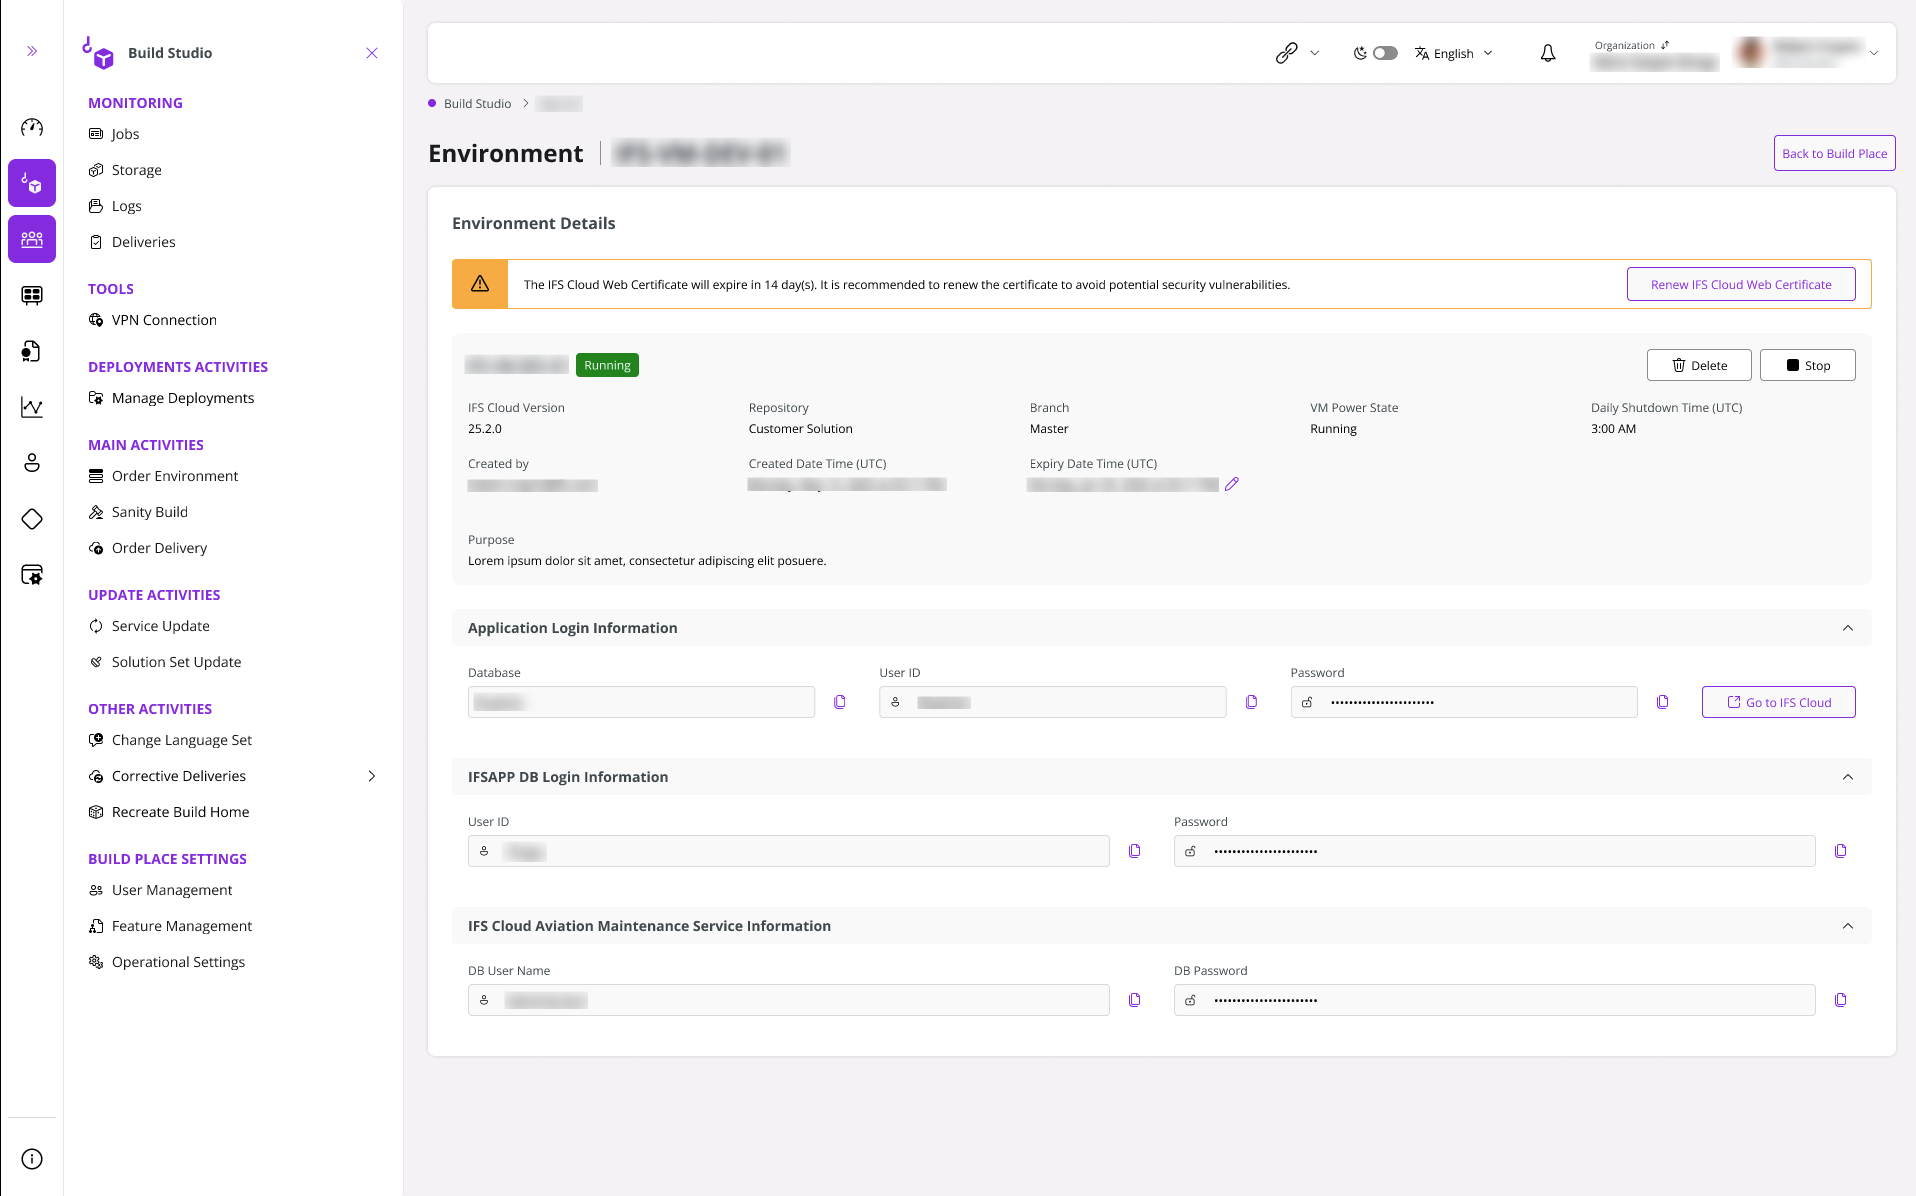The image size is (1916, 1196).
Task: Click the Database input field
Action: pos(641,702)
